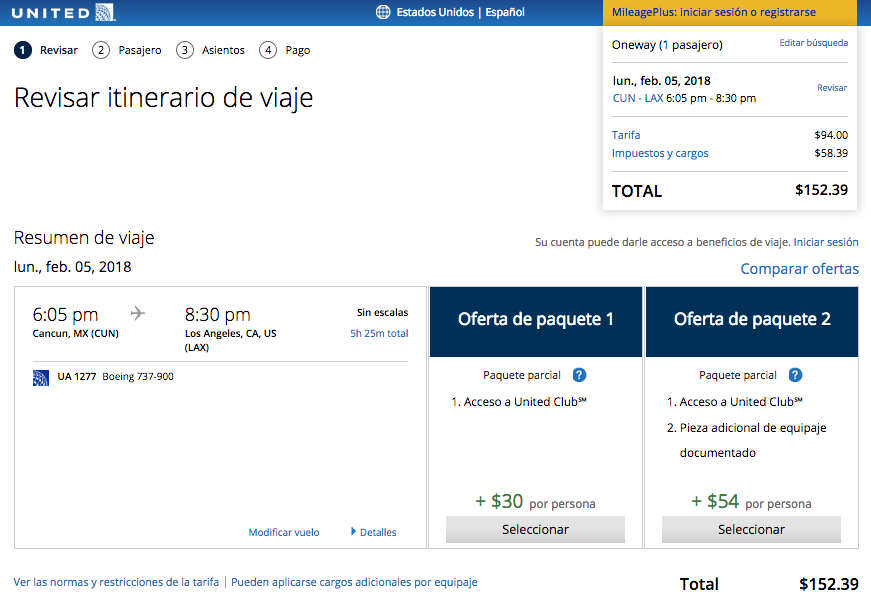Click Editar búsqueda link
871x604 pixels.
tap(814, 43)
